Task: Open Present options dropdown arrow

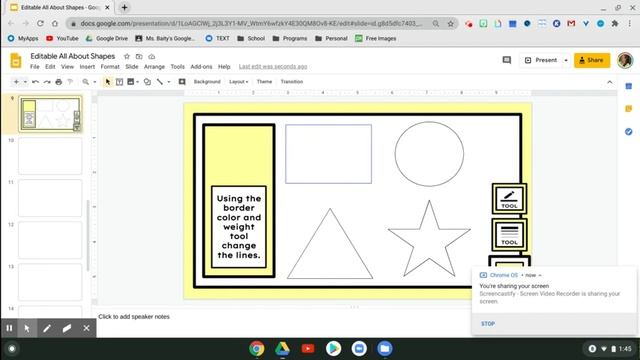Action: click(x=566, y=60)
